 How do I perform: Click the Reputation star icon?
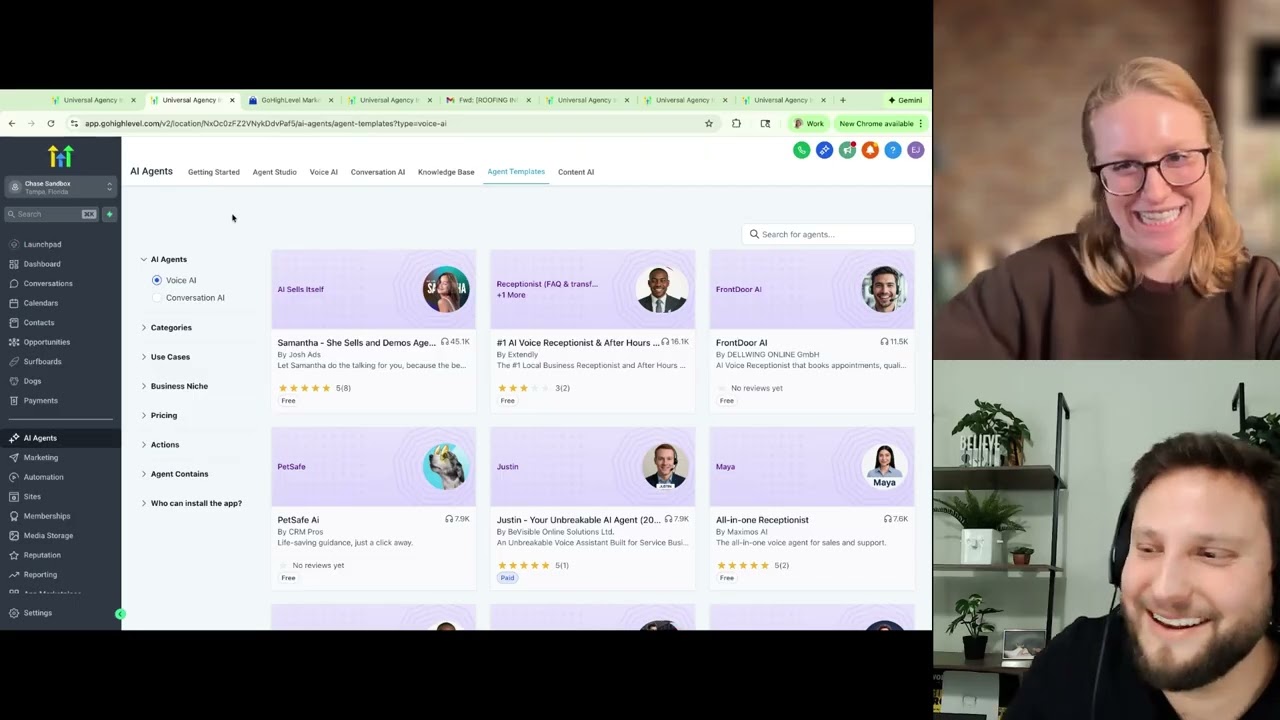click(14, 555)
